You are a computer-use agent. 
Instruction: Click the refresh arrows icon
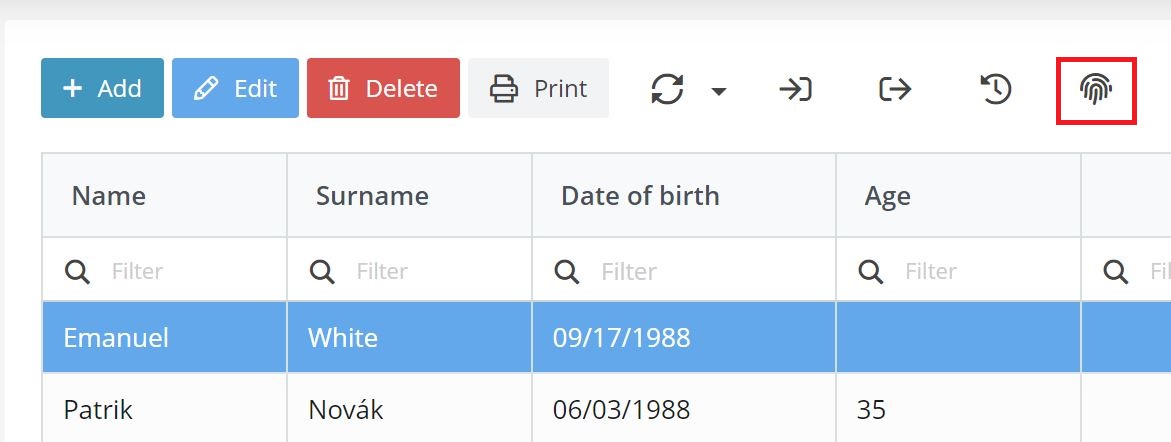click(667, 90)
